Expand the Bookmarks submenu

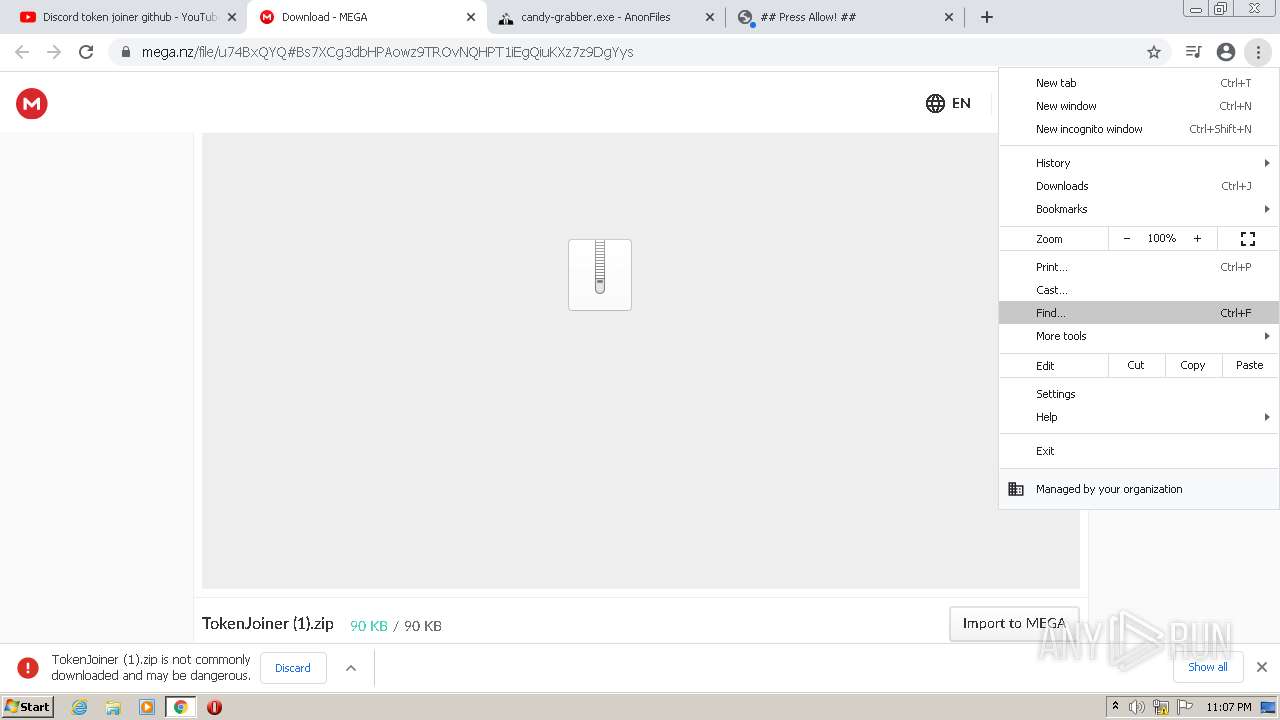coord(1139,209)
